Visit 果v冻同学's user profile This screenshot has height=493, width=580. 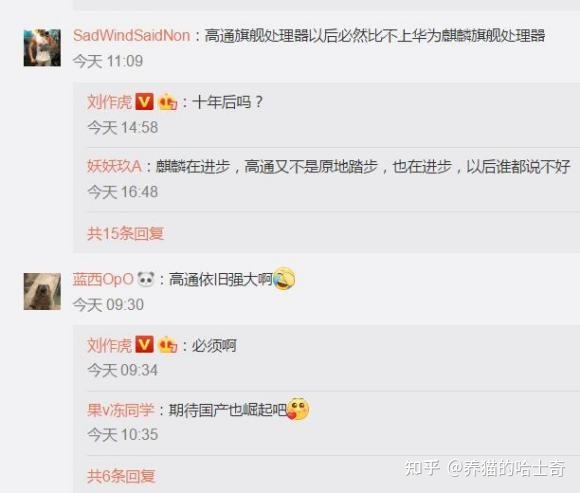121,410
